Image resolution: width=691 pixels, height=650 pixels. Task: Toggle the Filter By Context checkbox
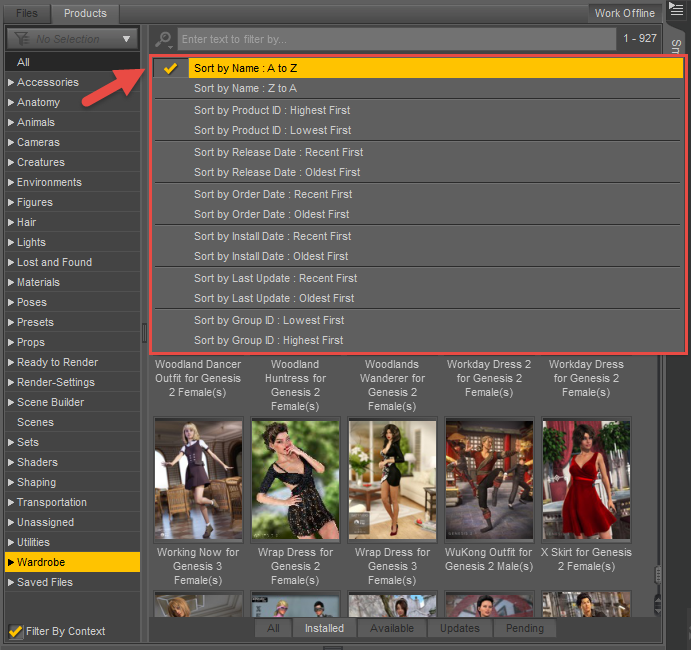(x=15, y=631)
